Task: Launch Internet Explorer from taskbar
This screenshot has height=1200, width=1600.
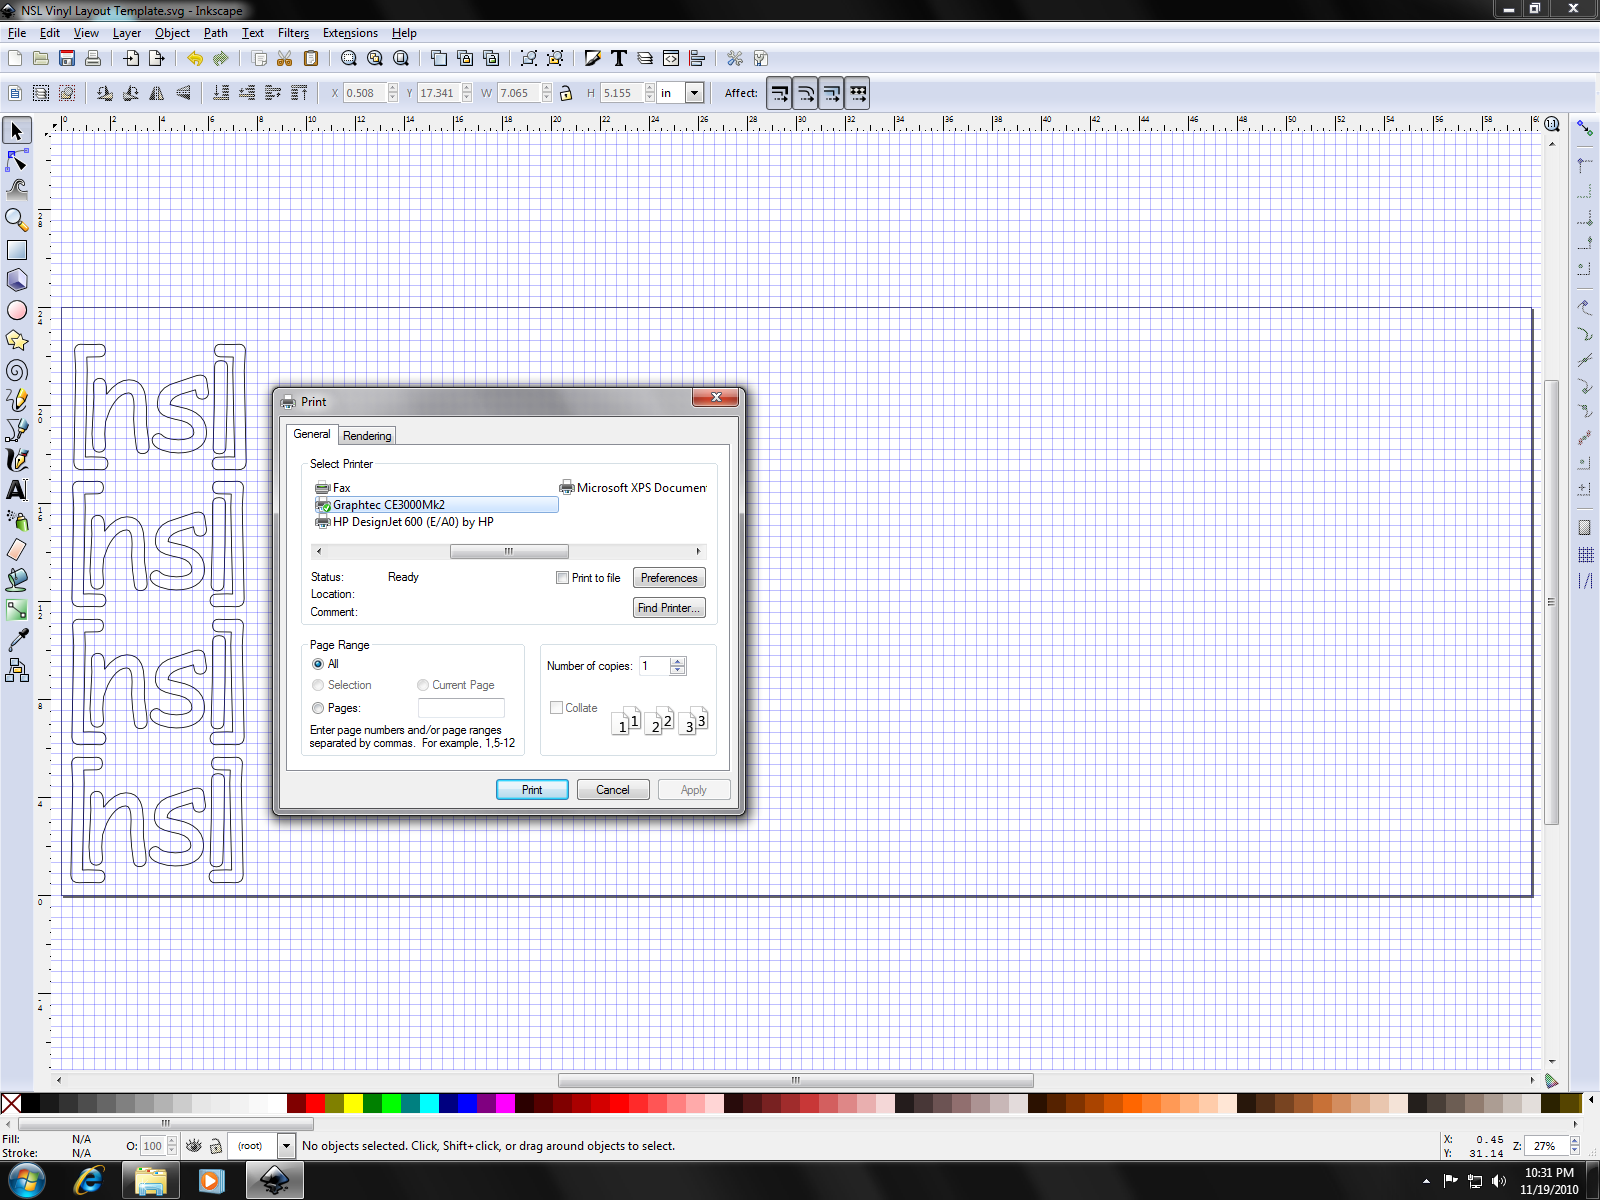Action: pos(89,1181)
